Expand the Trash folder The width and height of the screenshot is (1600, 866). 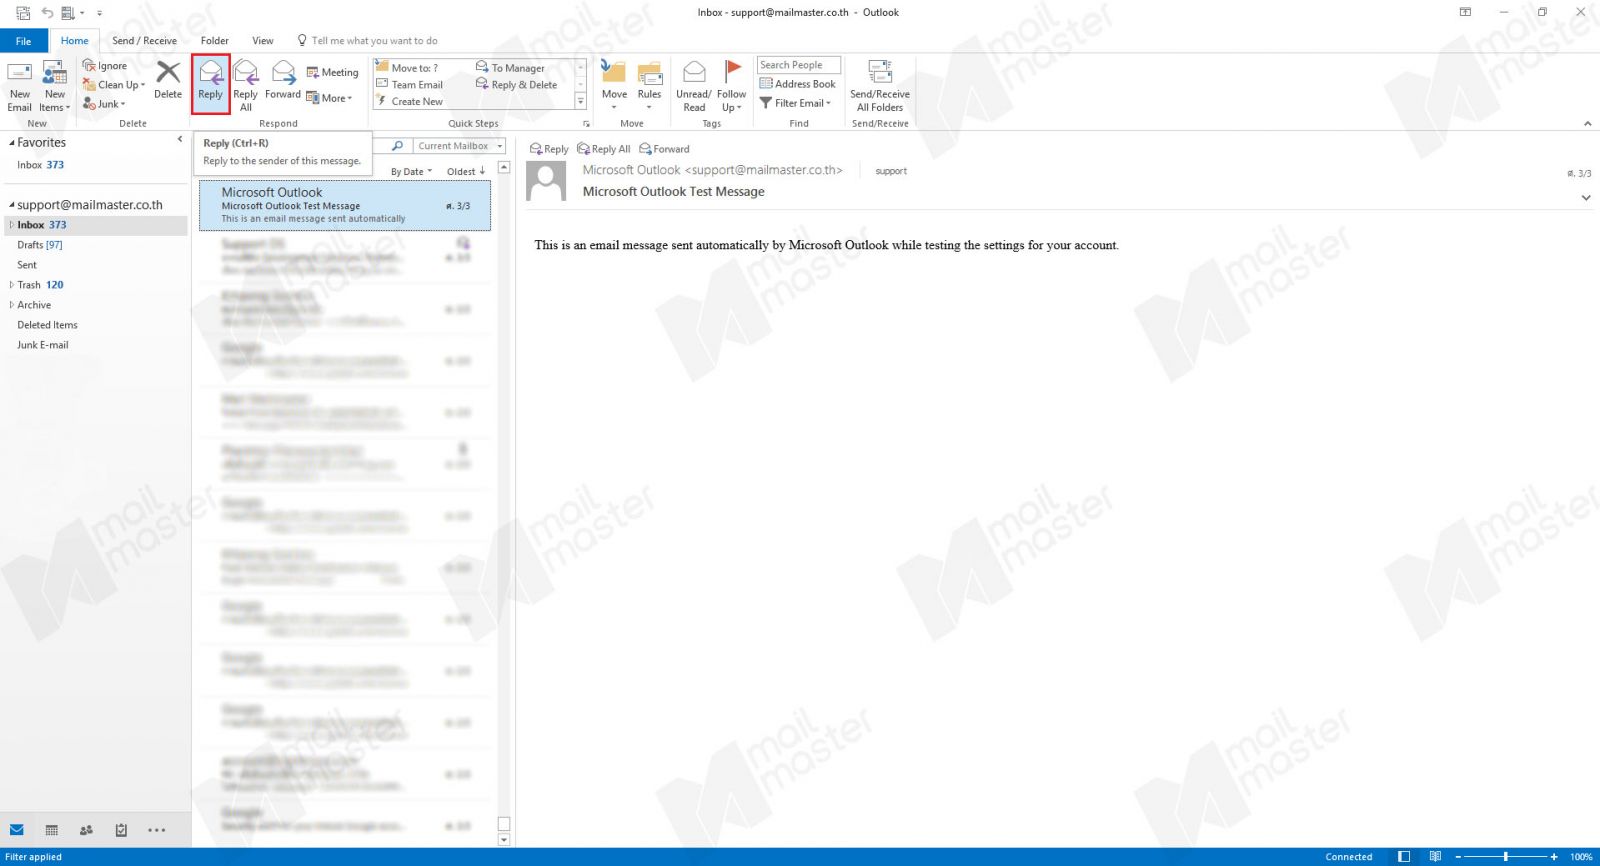coord(12,285)
